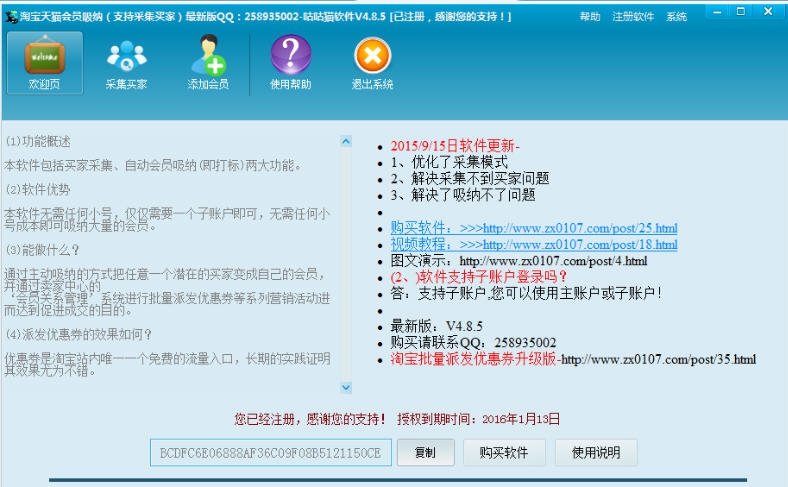Open the 欢迎页 welcome page icon
This screenshot has width=788, height=487.
pos(45,63)
